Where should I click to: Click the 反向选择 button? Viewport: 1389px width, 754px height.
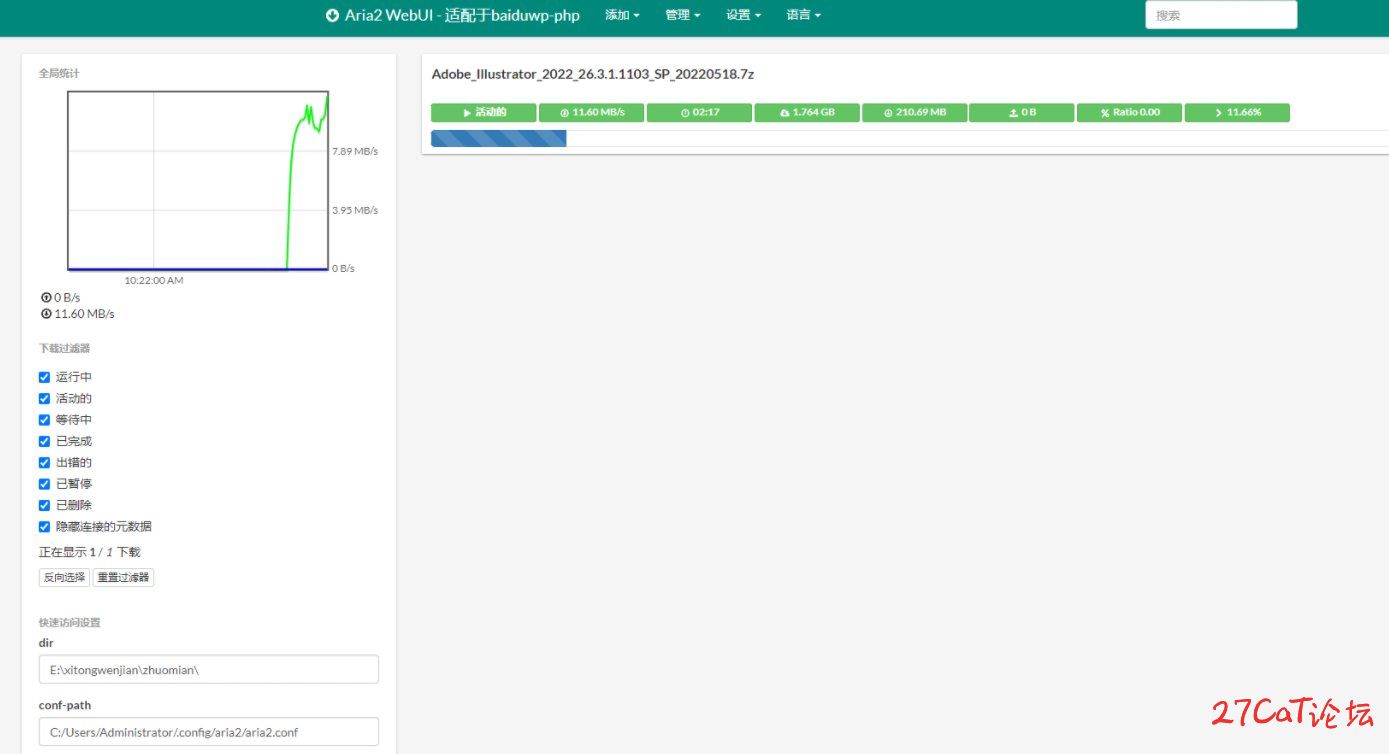tap(64, 577)
